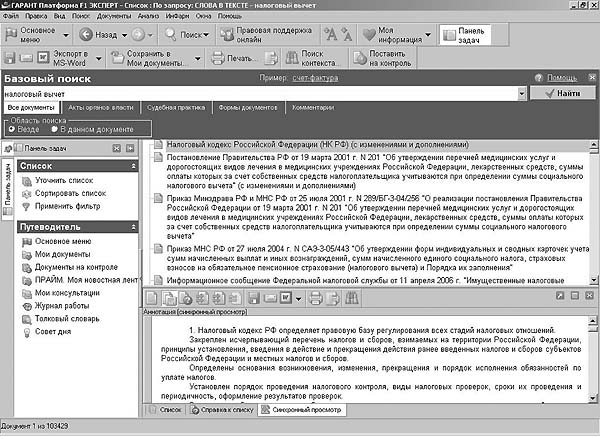602x439 pixels.
Task: Click the save diskette icon in the second toolbar
Action: click(x=10, y=58)
